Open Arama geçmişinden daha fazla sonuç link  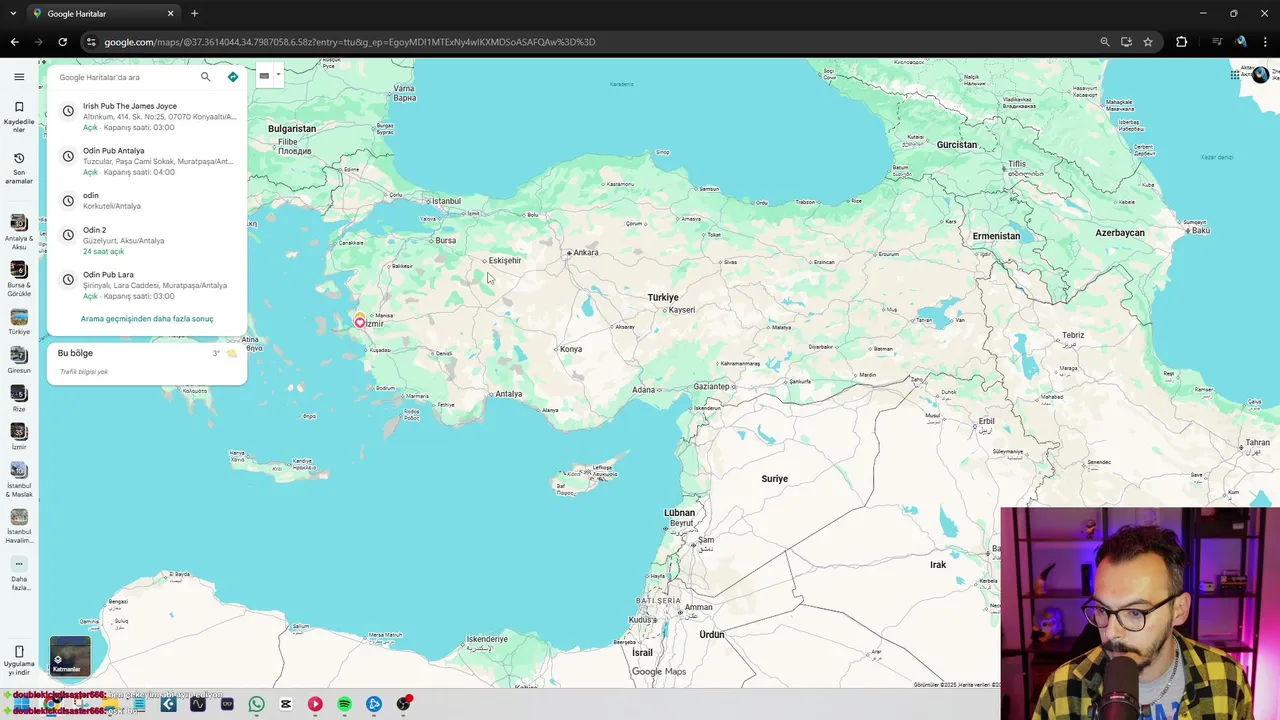[147, 319]
